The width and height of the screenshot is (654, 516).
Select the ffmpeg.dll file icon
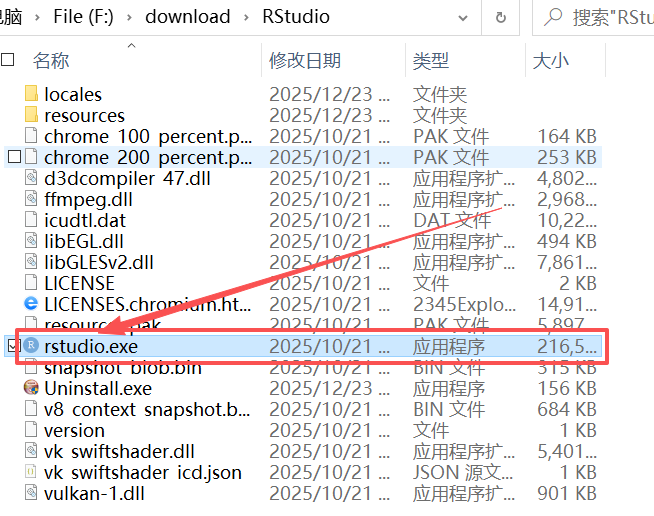point(31,199)
